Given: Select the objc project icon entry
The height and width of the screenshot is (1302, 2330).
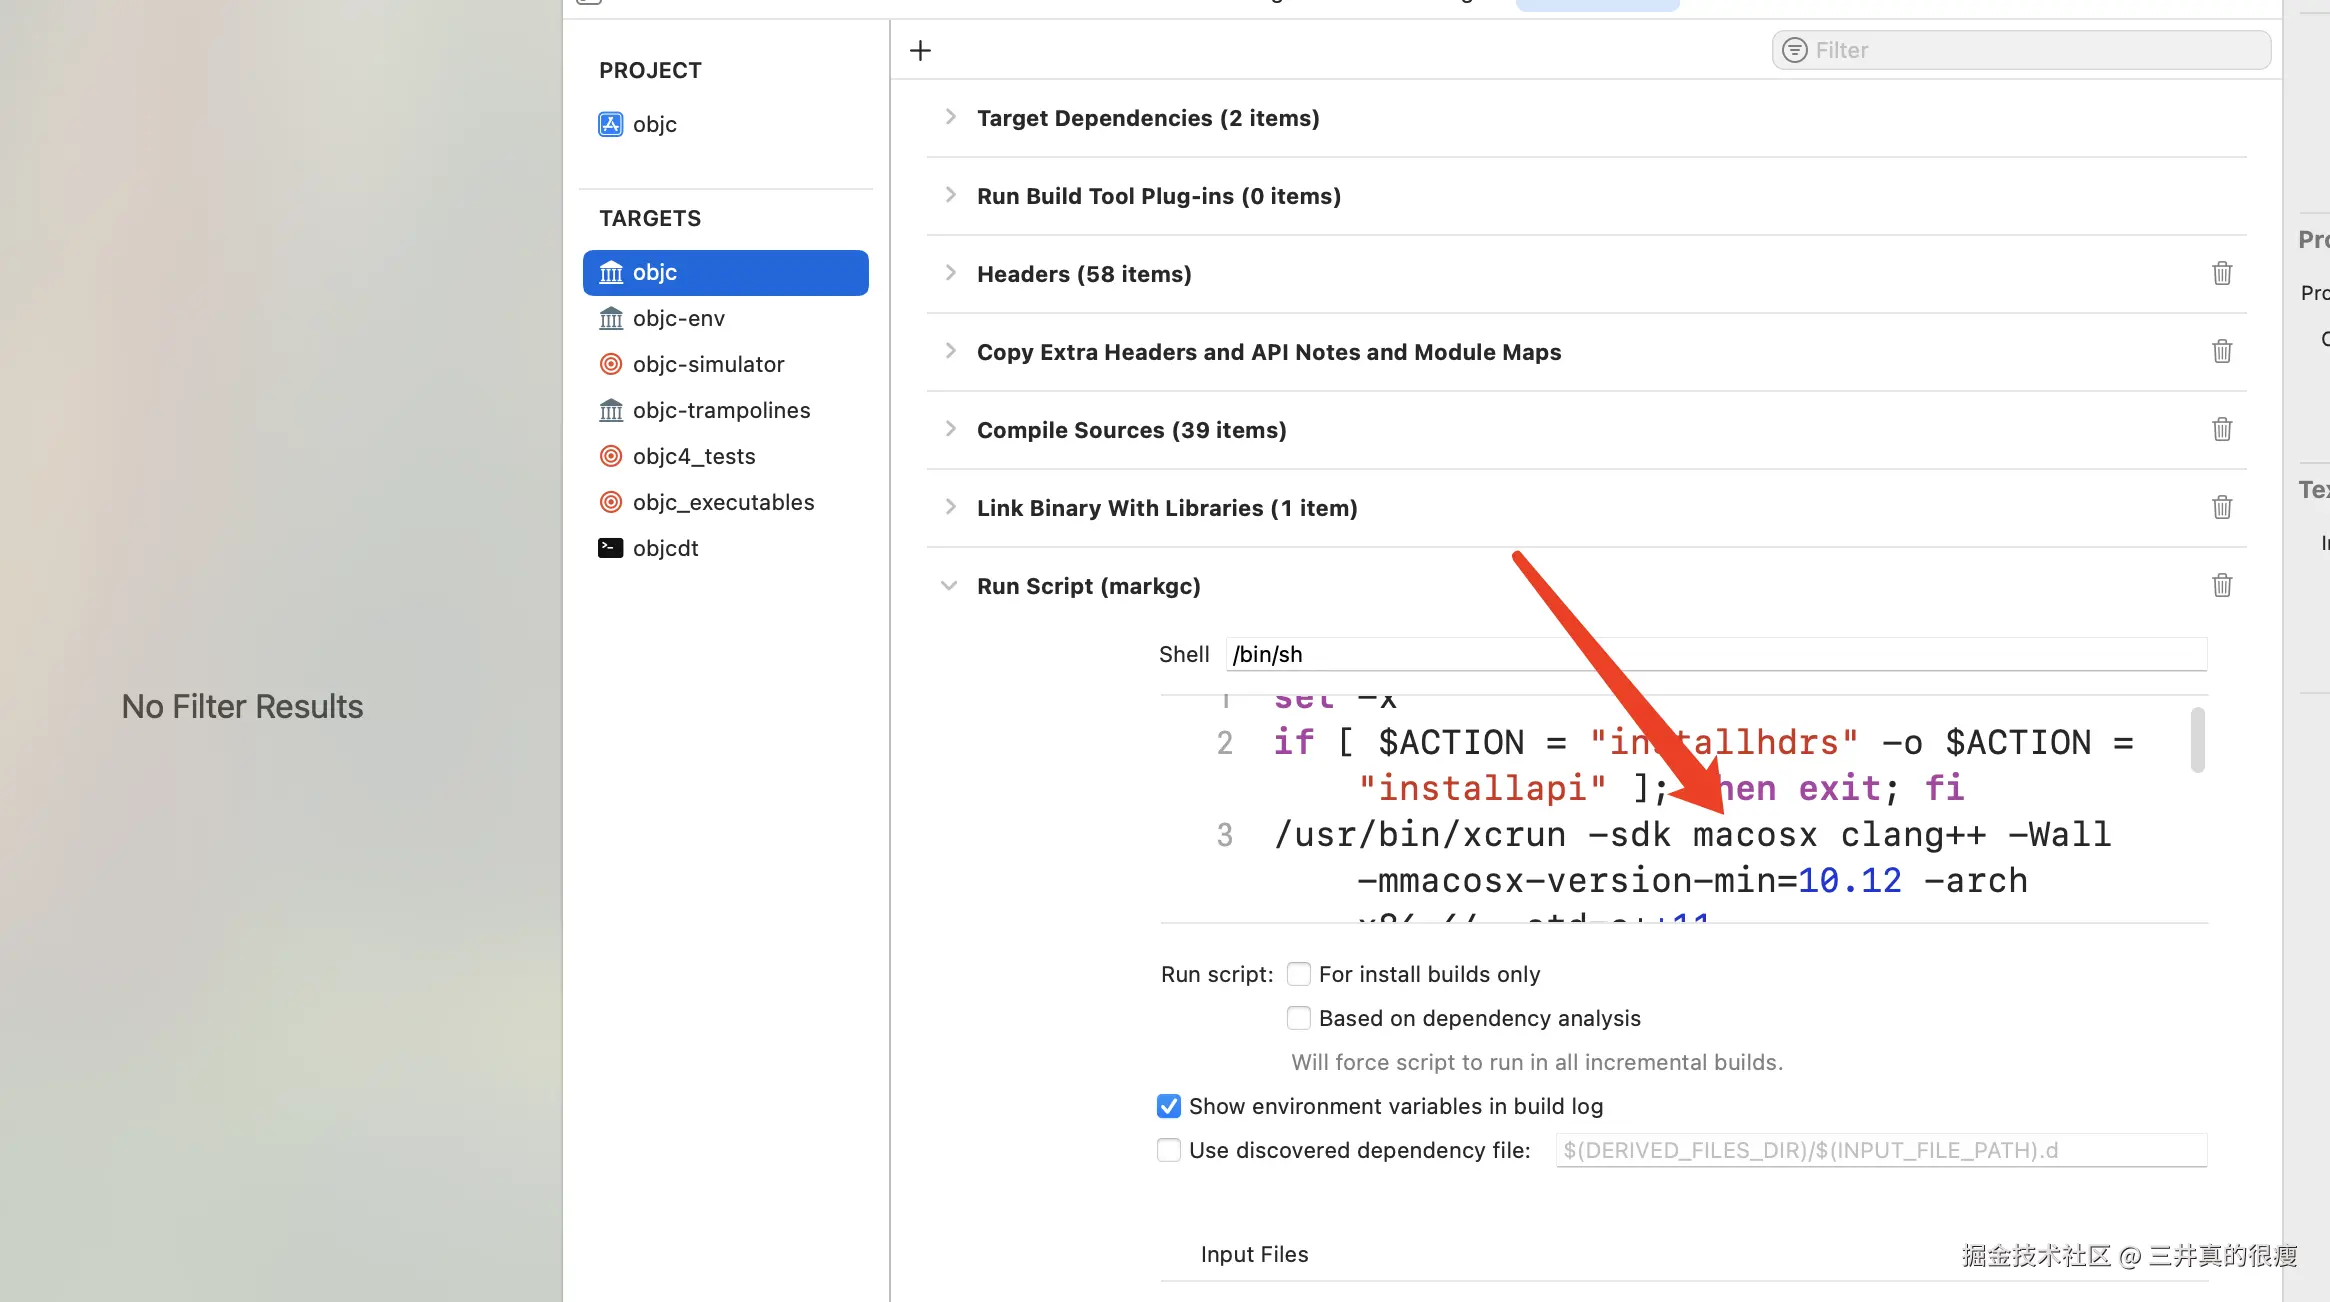Looking at the screenshot, I should [654, 124].
